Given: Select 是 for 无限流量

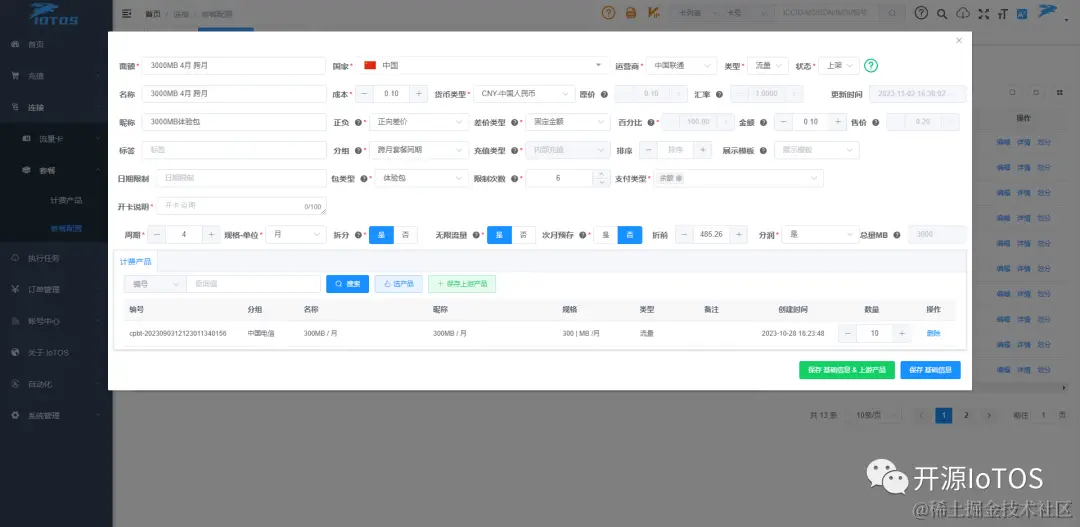Looking at the screenshot, I should 499,235.
